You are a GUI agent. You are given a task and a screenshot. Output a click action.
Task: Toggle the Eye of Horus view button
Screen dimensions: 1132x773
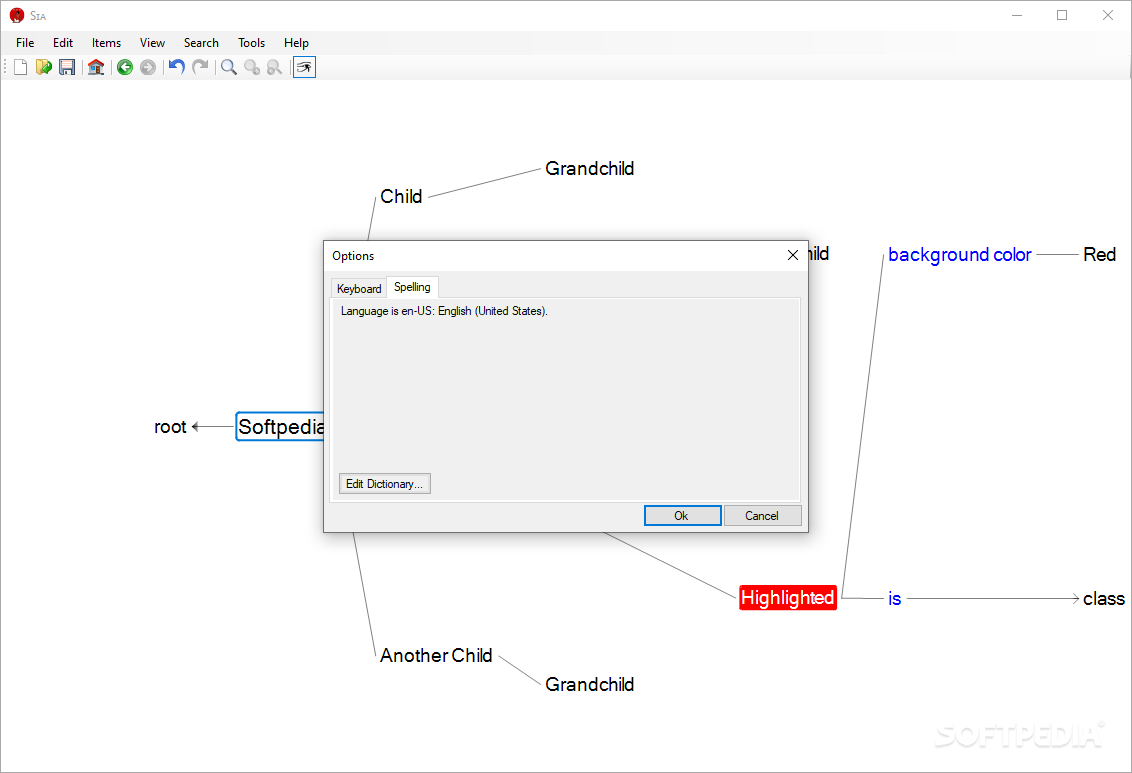click(304, 67)
